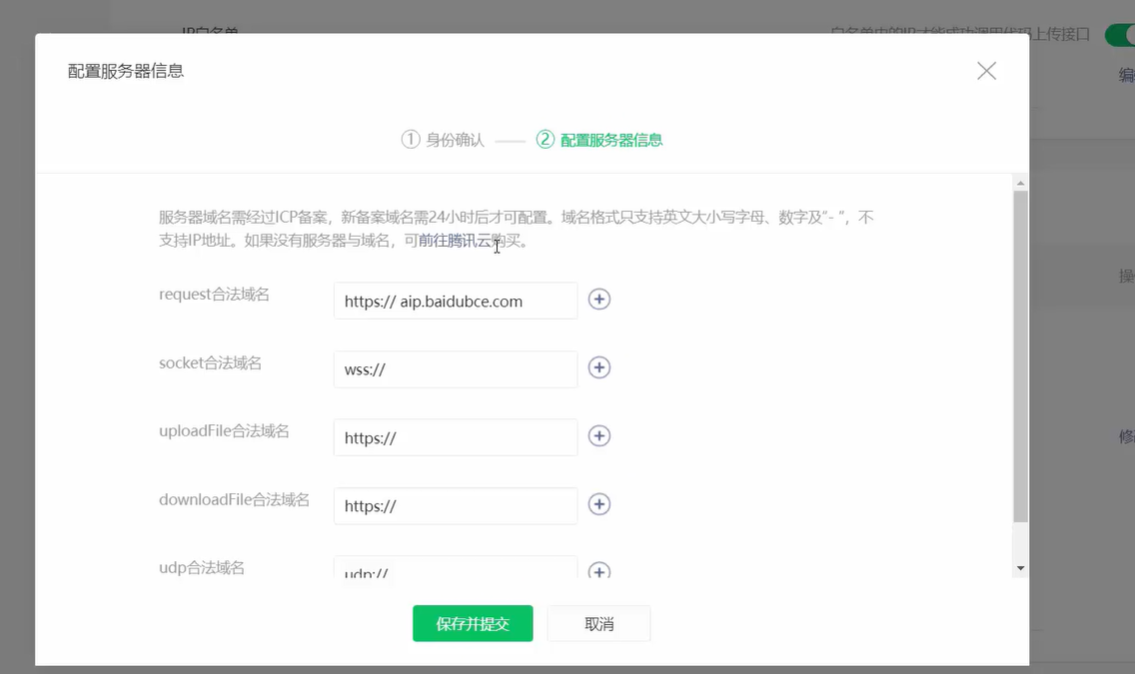Screen dimensions: 1135x674
Task: Click the downloadFile合法域名 label
Action: point(234,500)
